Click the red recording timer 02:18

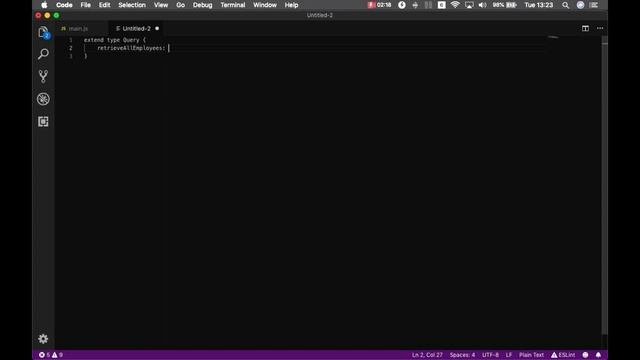(380, 5)
